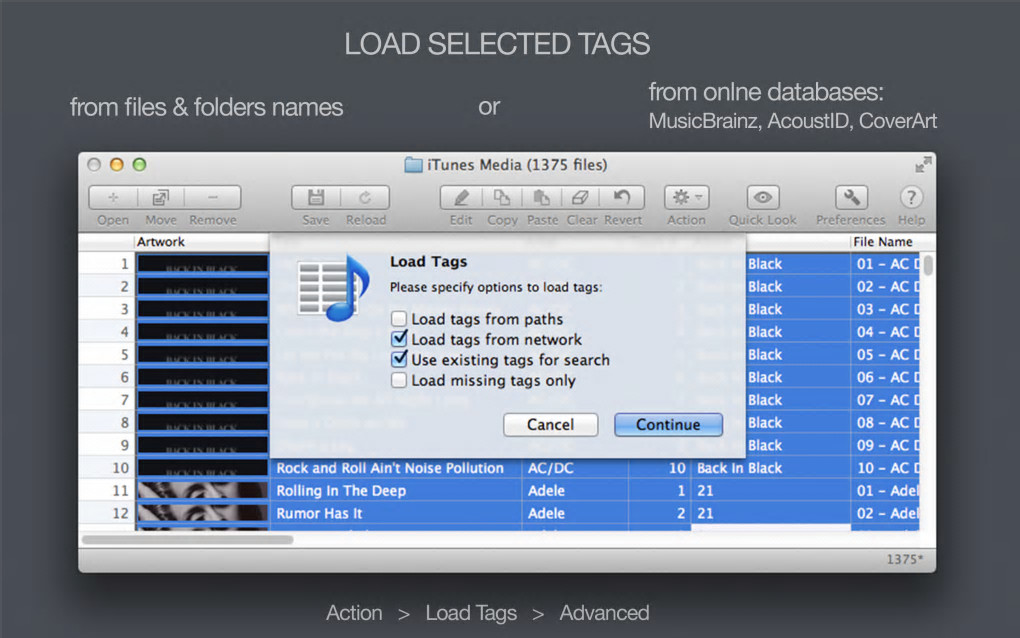Image resolution: width=1020 pixels, height=638 pixels.
Task: Copy tags with the Copy icon
Action: [x=502, y=197]
